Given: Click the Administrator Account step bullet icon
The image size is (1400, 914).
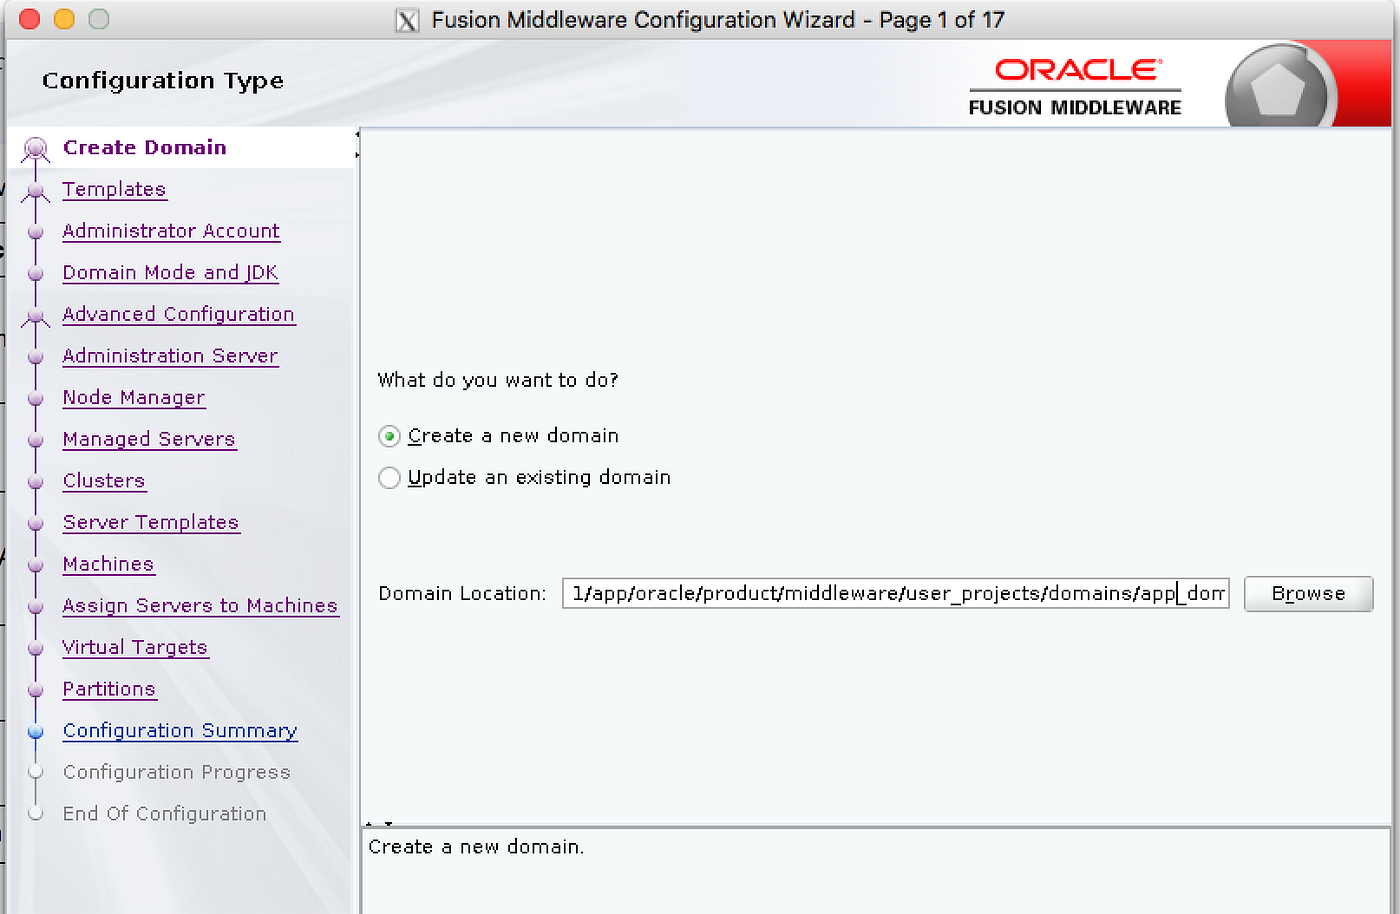Looking at the screenshot, I should (x=36, y=232).
